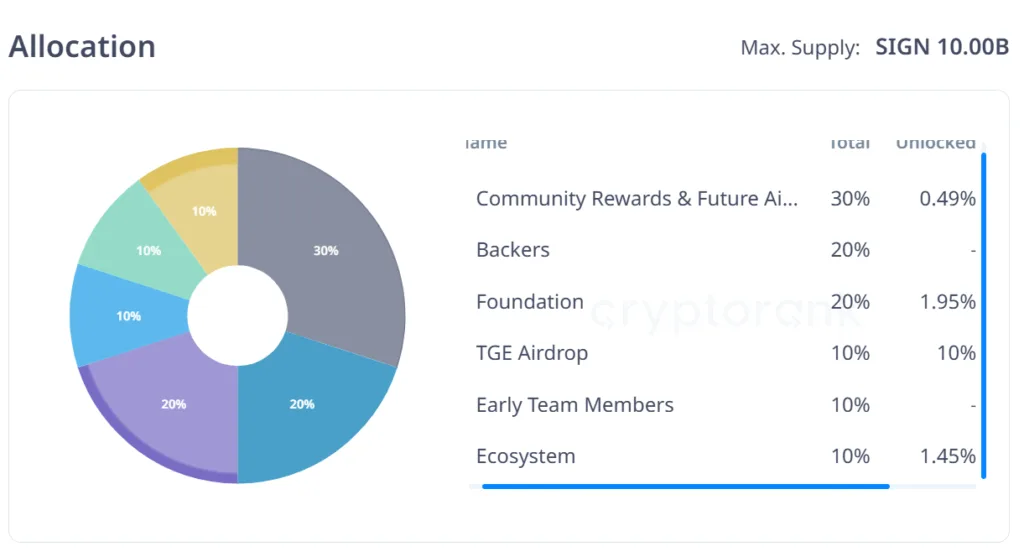Click the gray 30% pie slice
The height and width of the screenshot is (557, 1024).
click(x=325, y=250)
